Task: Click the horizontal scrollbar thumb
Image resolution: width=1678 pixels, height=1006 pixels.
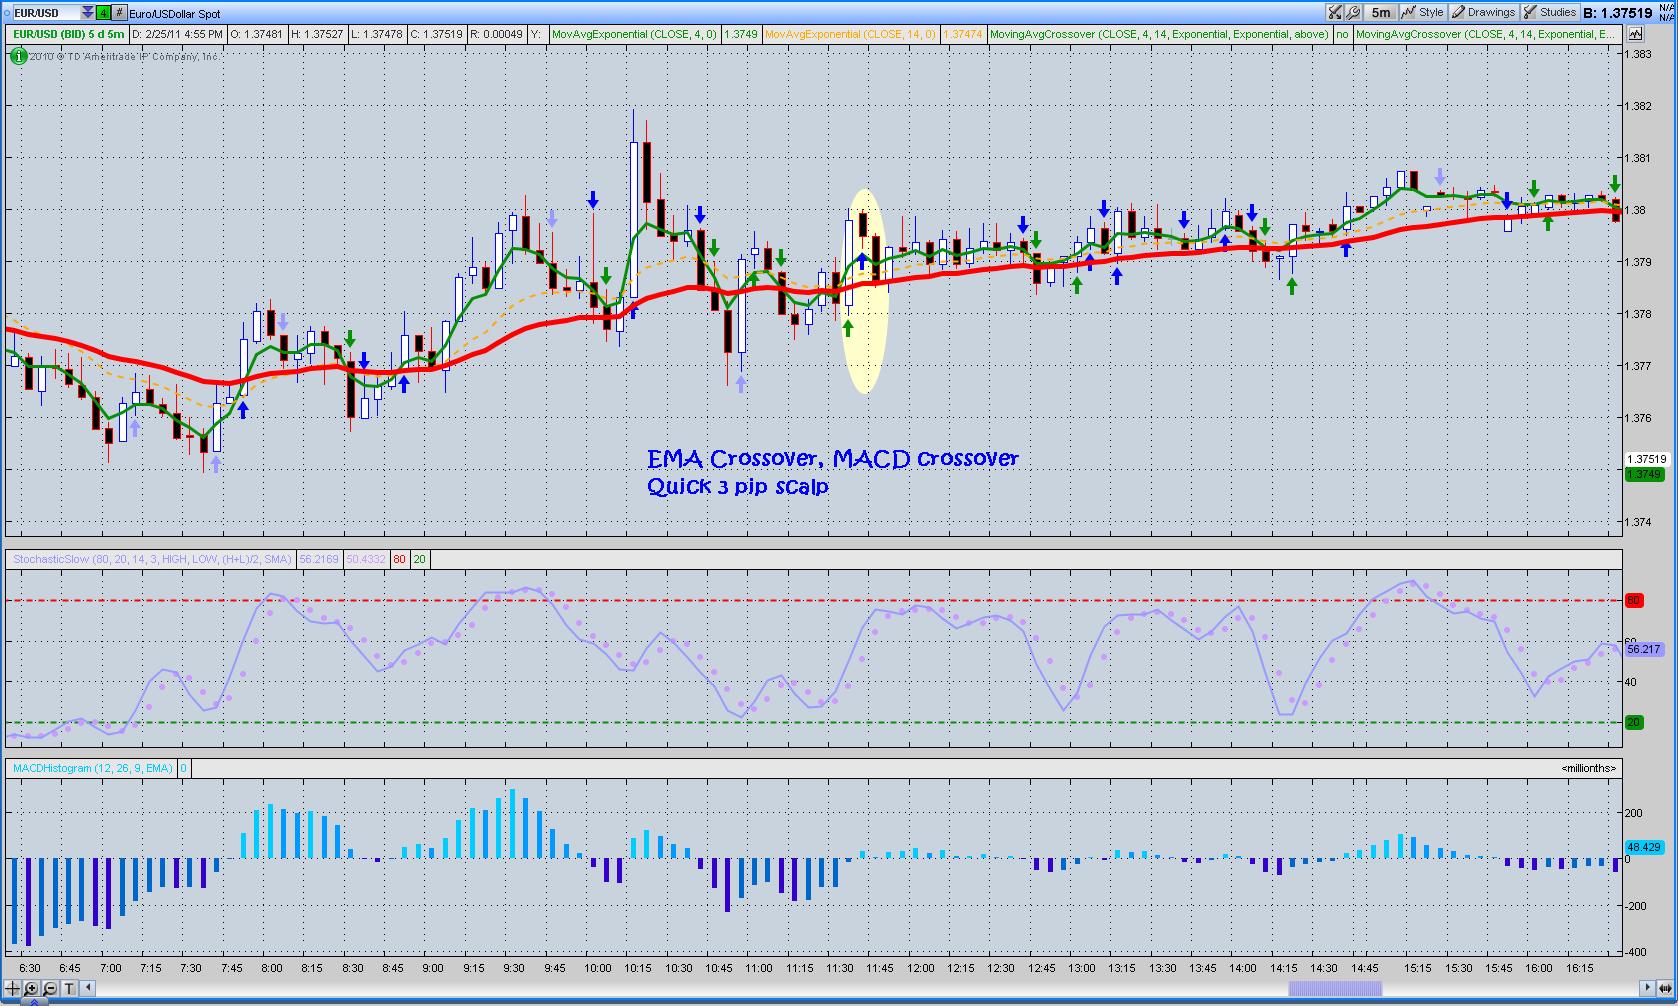Action: [1335, 989]
